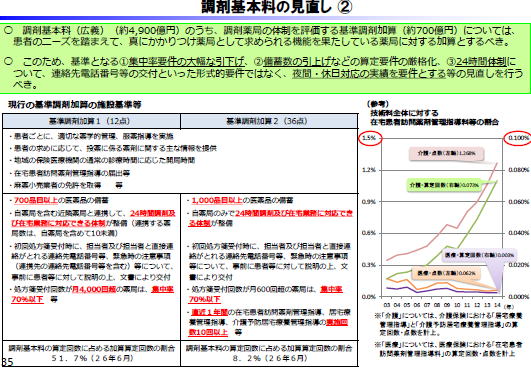531x368 pixels.
Task: Click the slide title 調剤基本料の見直し②
Action: coord(277,7)
